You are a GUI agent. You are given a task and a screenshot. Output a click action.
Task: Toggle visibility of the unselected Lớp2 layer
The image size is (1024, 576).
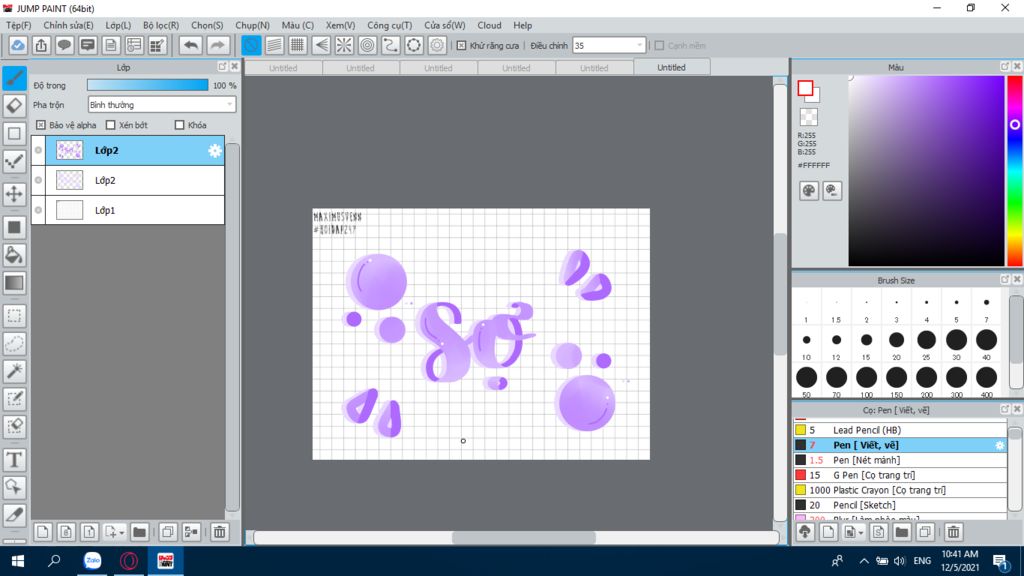tap(39, 180)
